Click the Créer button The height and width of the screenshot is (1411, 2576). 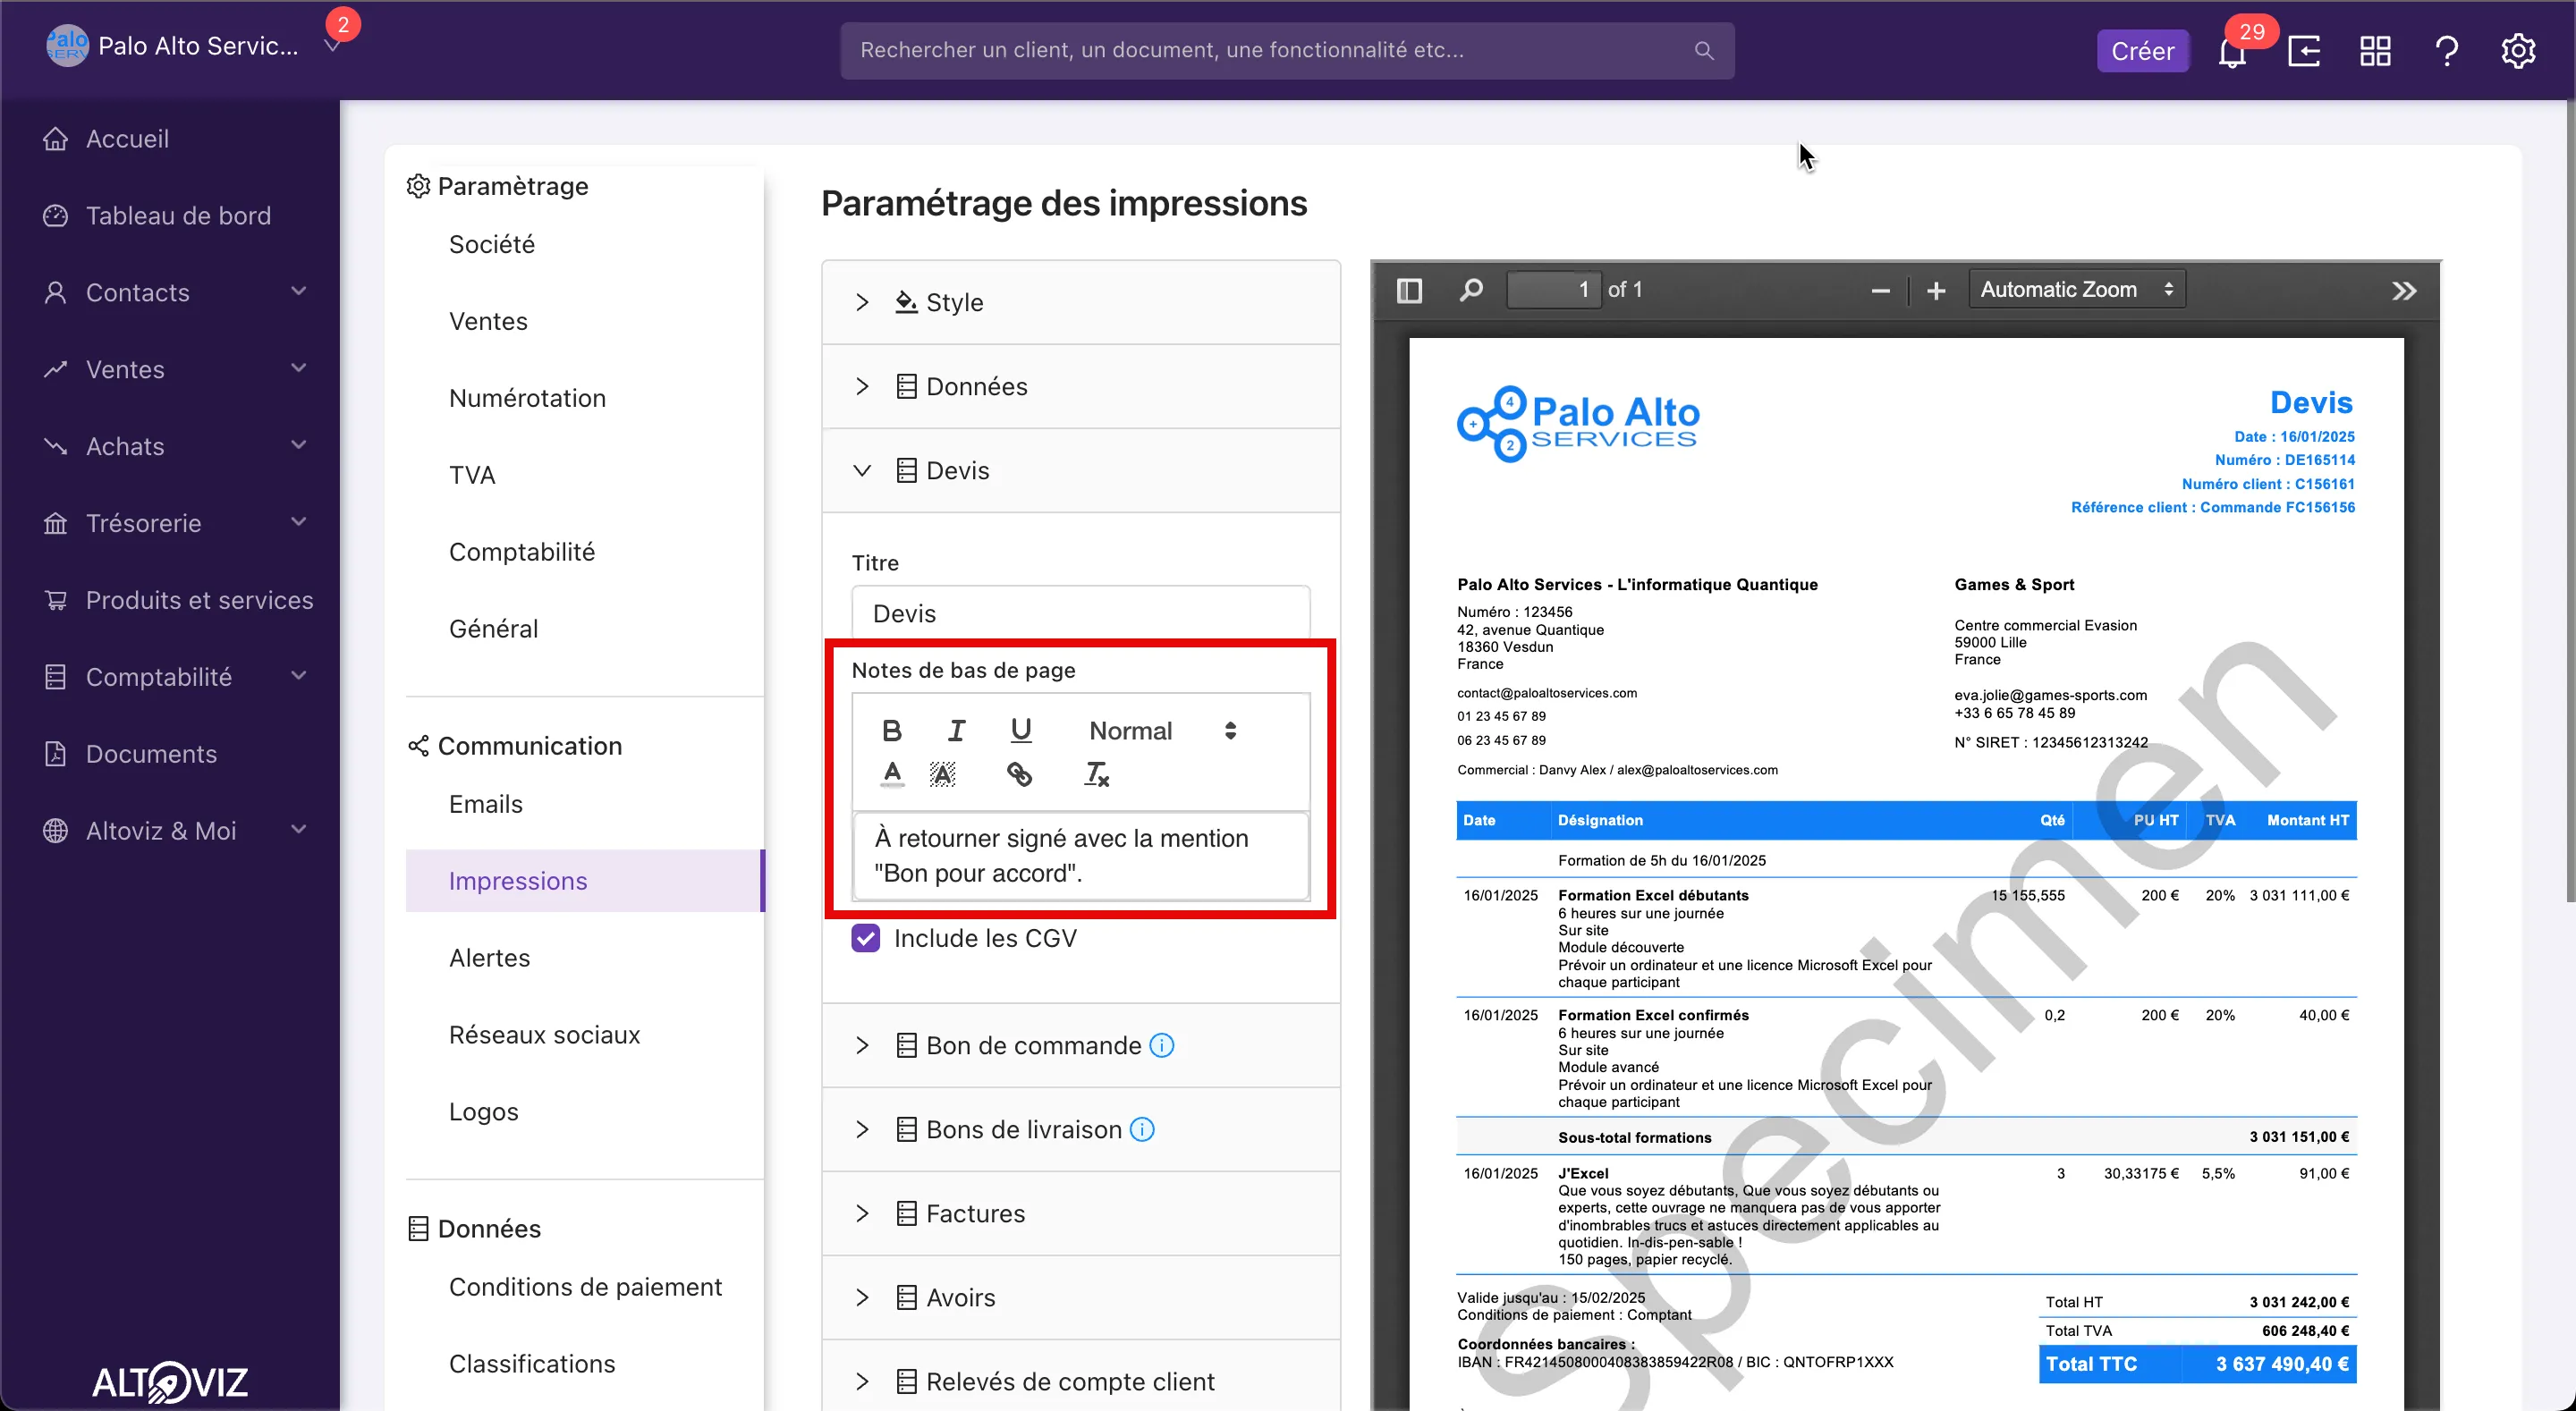pos(2142,51)
